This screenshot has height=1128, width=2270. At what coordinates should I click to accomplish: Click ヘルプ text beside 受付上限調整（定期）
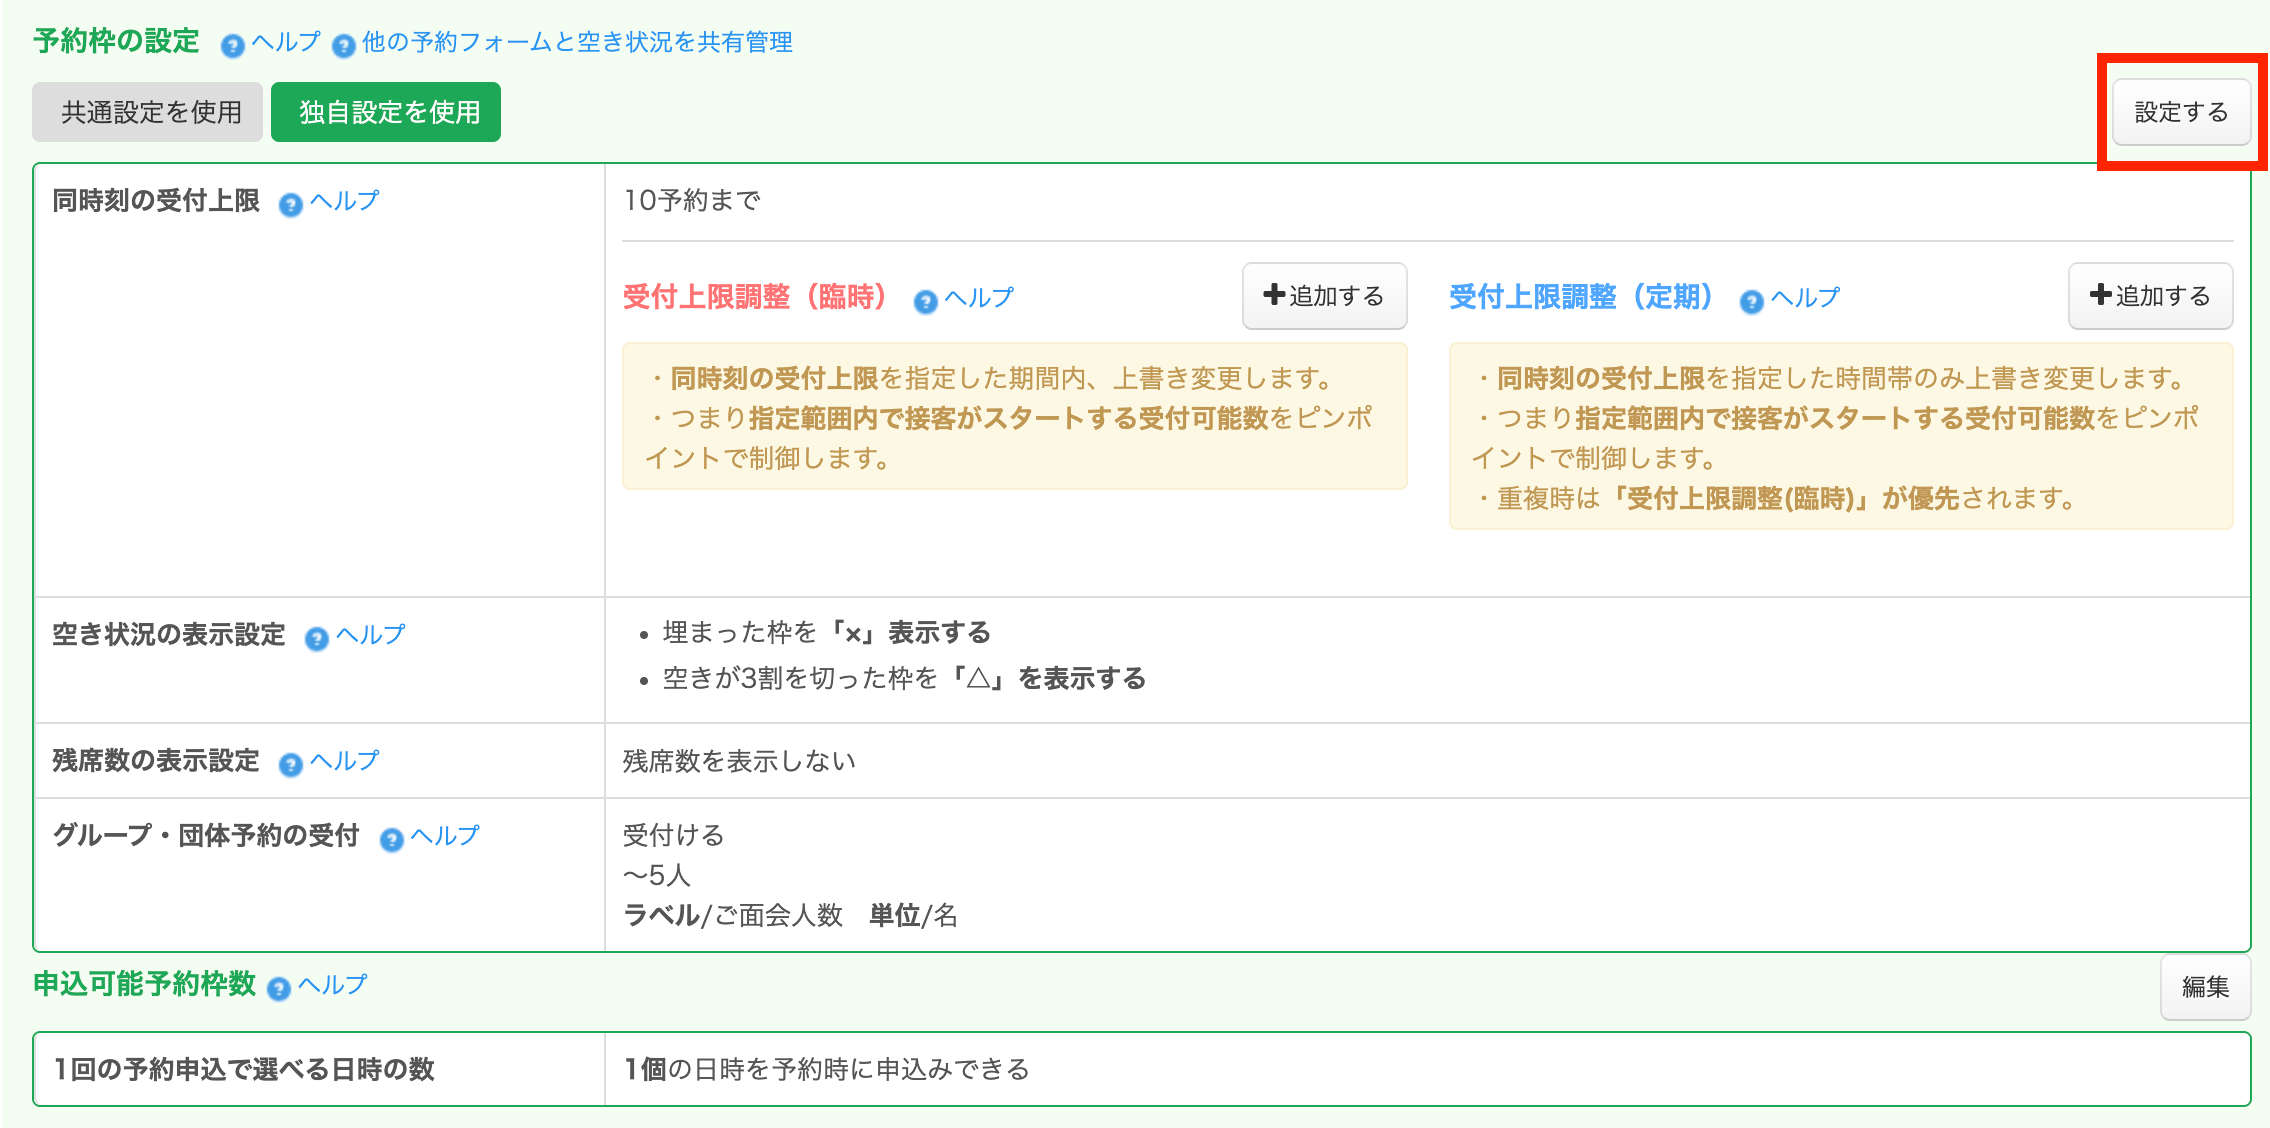point(1805,298)
